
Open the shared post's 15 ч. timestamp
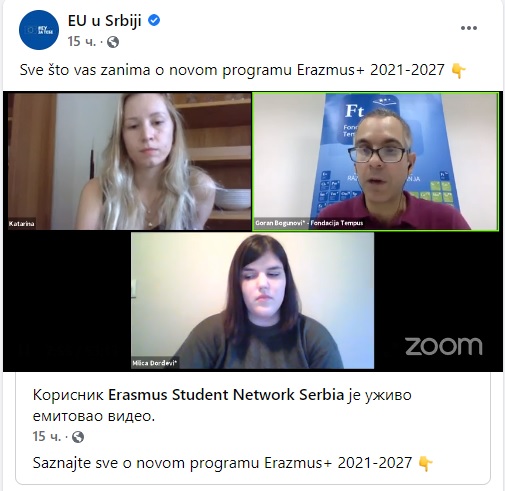pos(47,436)
